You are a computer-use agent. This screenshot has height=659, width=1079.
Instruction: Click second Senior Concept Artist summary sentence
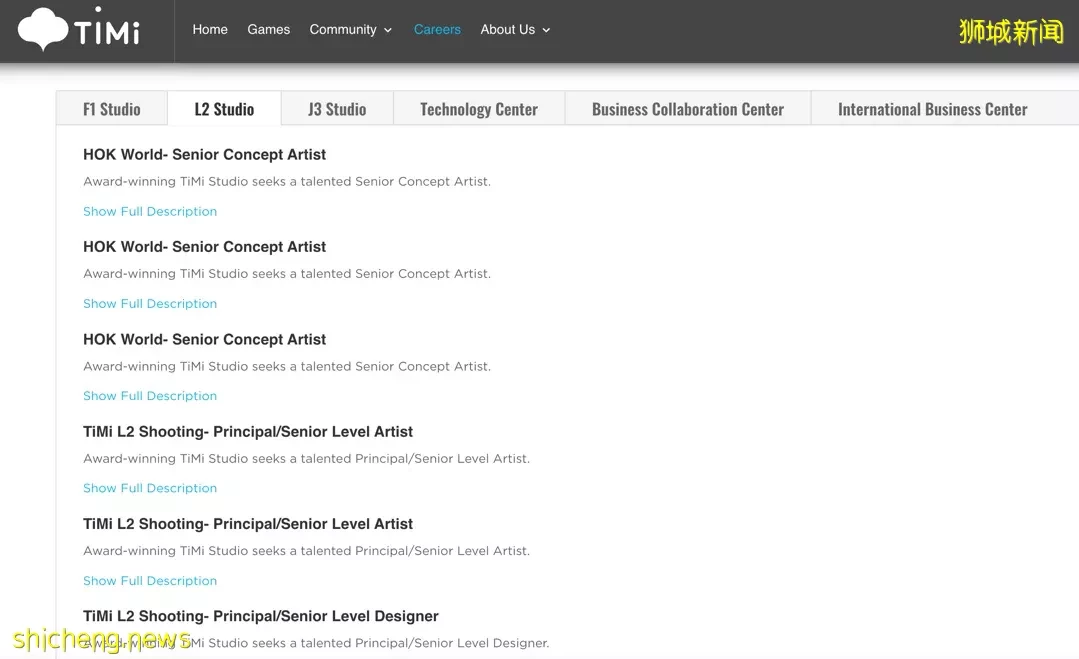(287, 274)
